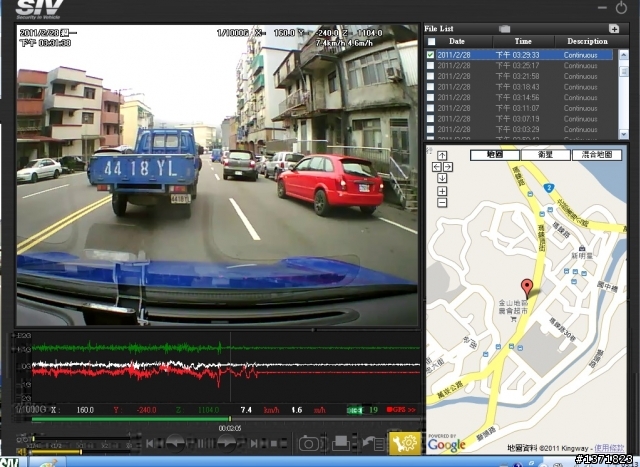Check the 03:11:07 recording checkbox
Viewport: 640px width, 467px height.
pos(430,108)
